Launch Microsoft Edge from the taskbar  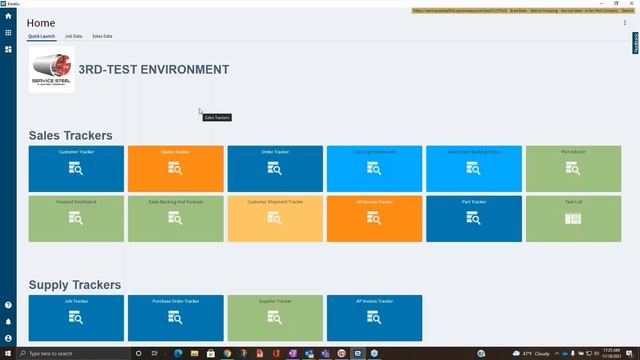178,353
